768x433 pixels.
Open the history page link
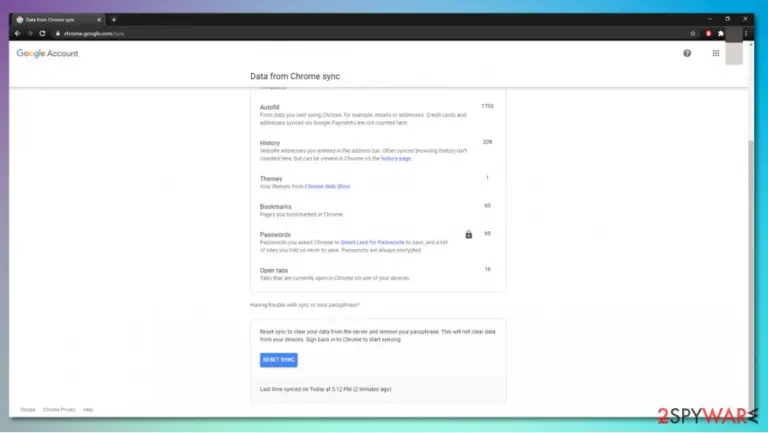[396, 159]
